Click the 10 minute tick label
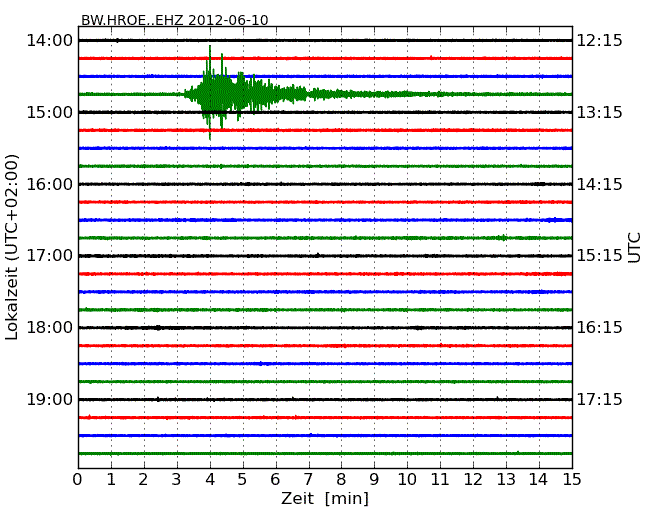Viewport: 650px width, 520px height. tap(407, 480)
